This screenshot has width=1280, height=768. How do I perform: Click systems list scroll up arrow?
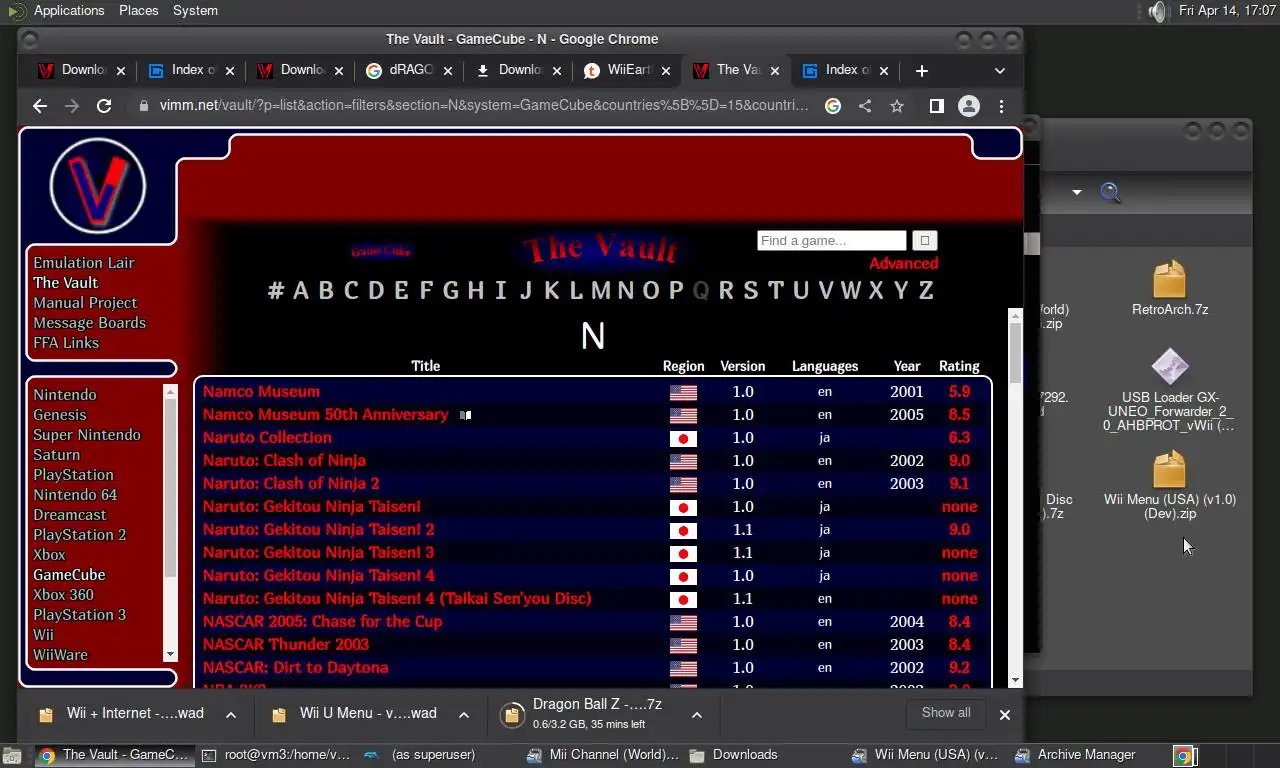click(x=170, y=391)
